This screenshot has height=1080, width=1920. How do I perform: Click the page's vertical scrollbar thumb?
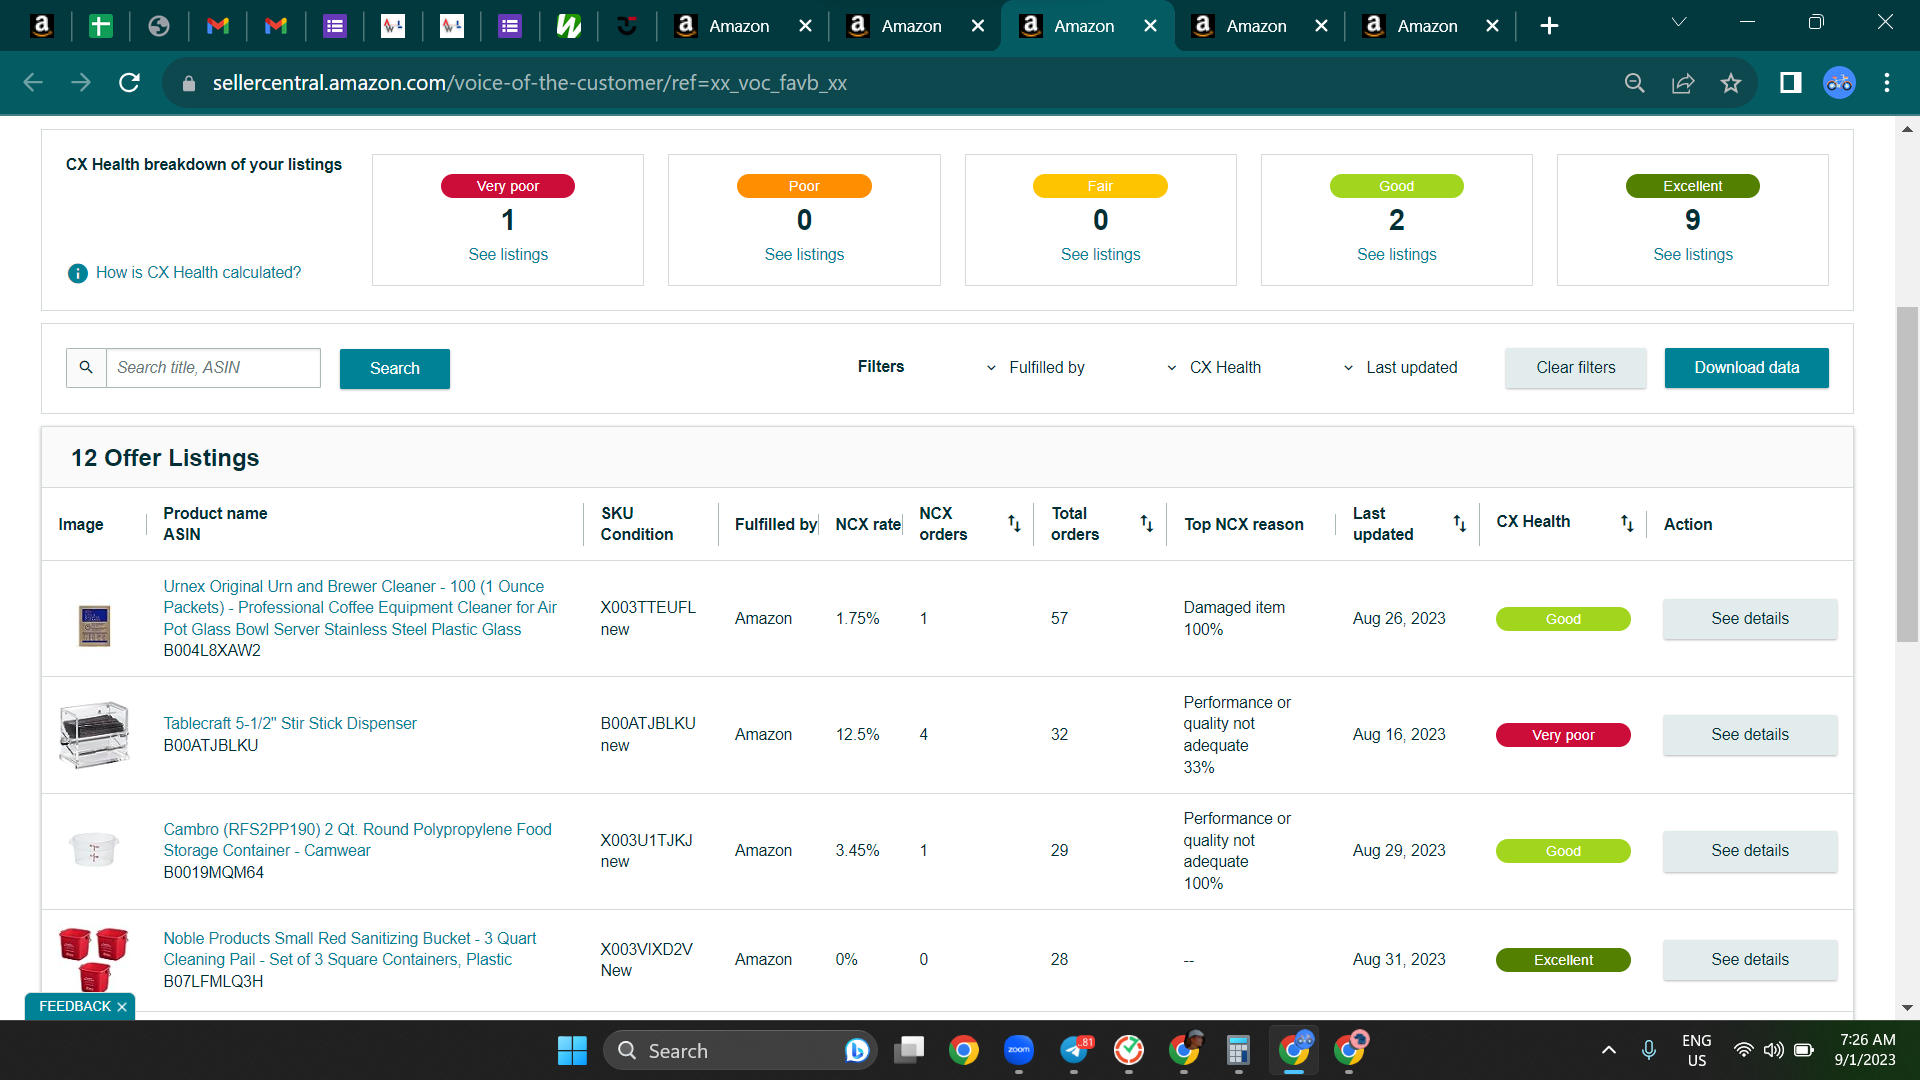[x=1907, y=474]
